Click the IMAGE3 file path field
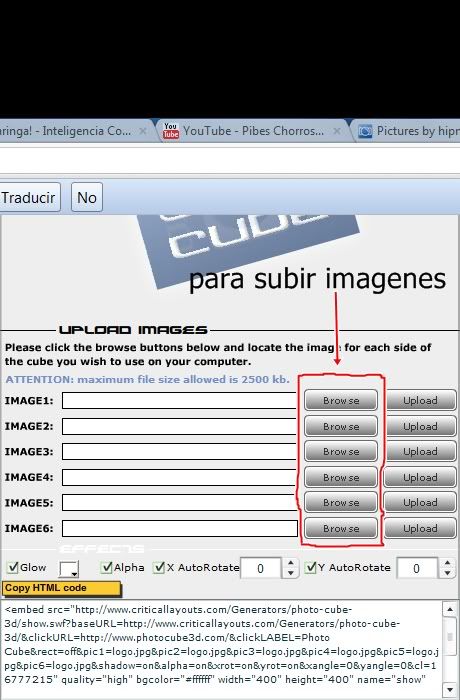460x700 pixels. (180, 452)
